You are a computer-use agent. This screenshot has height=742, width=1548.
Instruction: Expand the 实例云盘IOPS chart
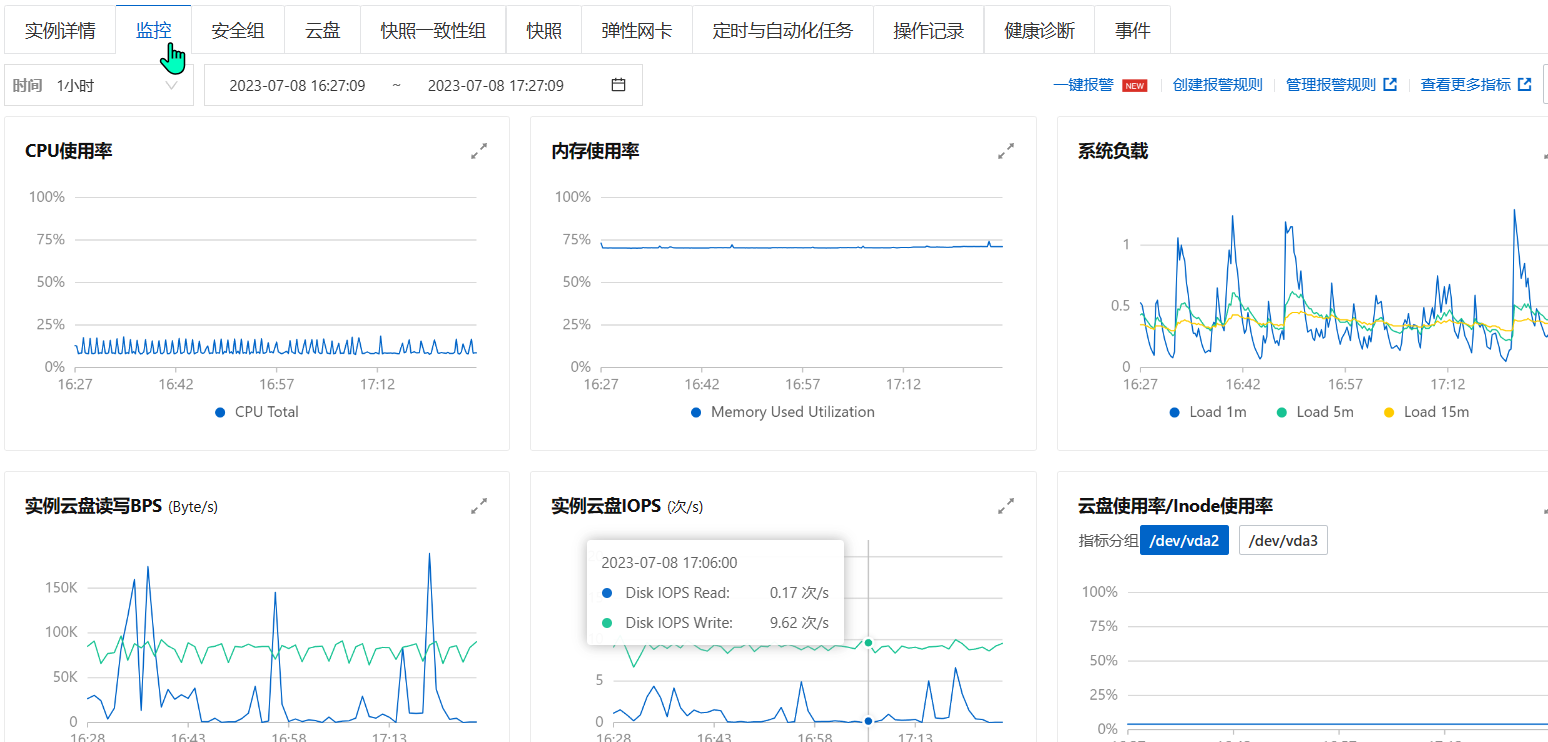point(1006,506)
